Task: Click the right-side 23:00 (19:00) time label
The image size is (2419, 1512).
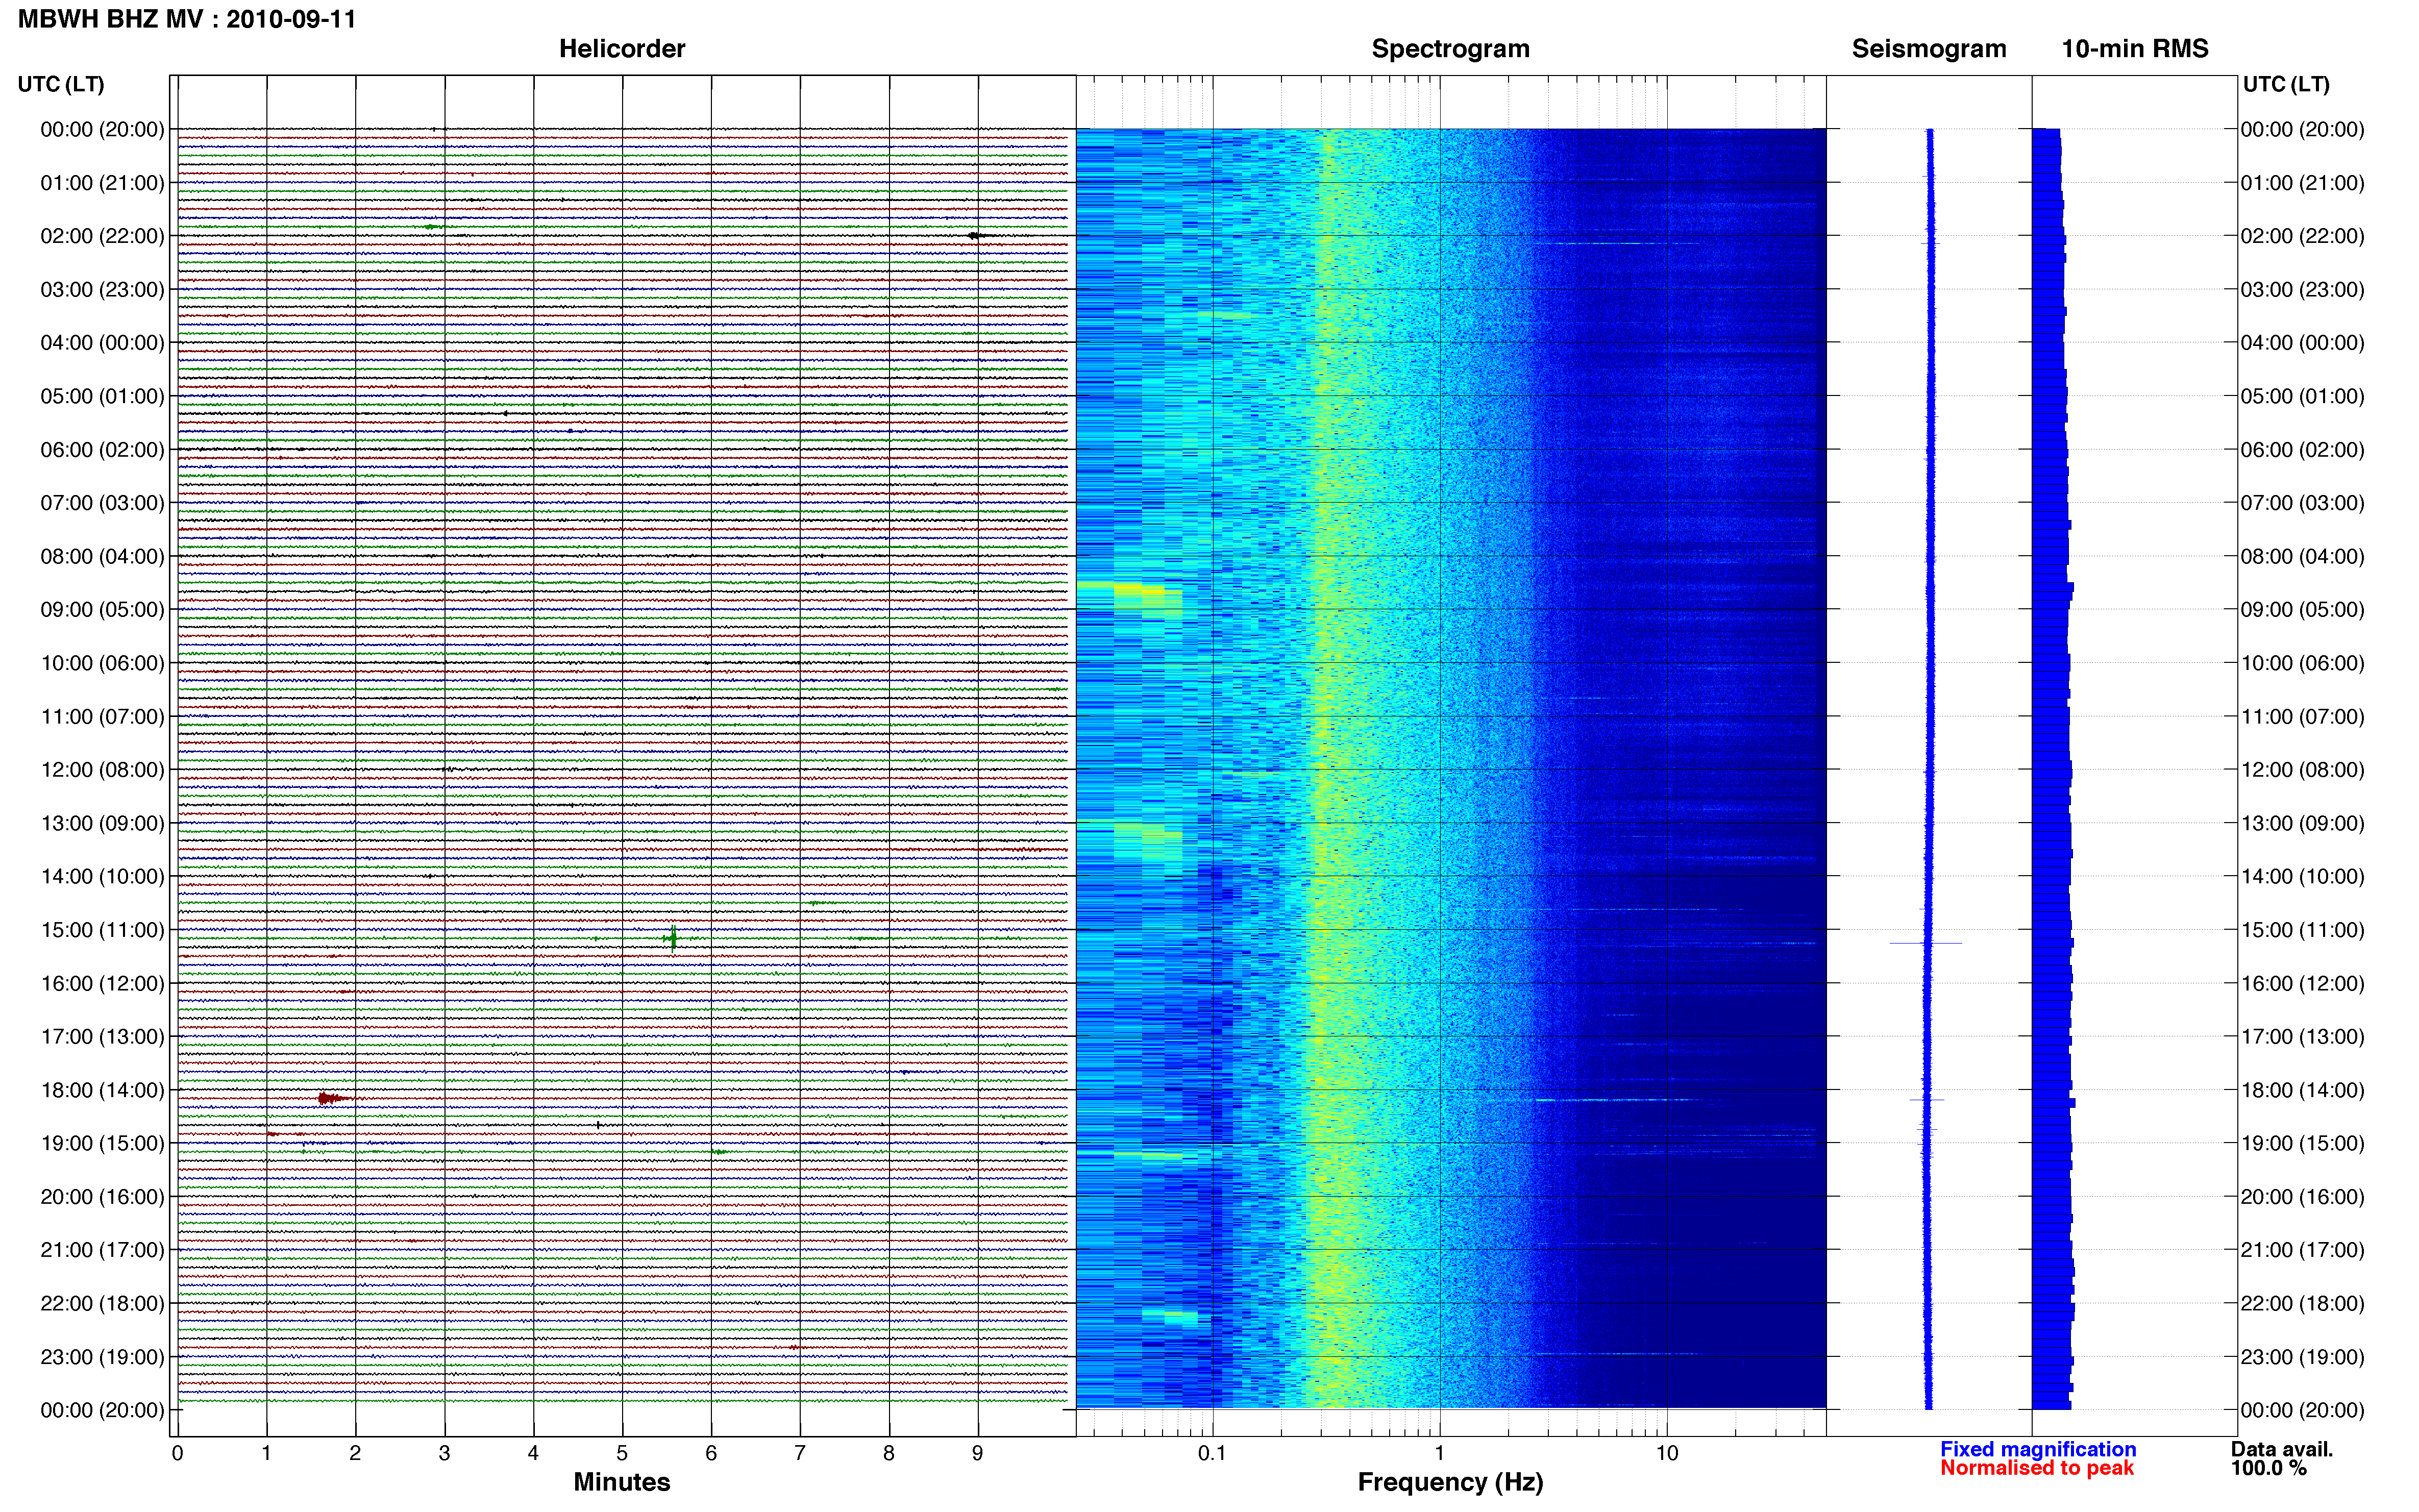Action: [2302, 1357]
